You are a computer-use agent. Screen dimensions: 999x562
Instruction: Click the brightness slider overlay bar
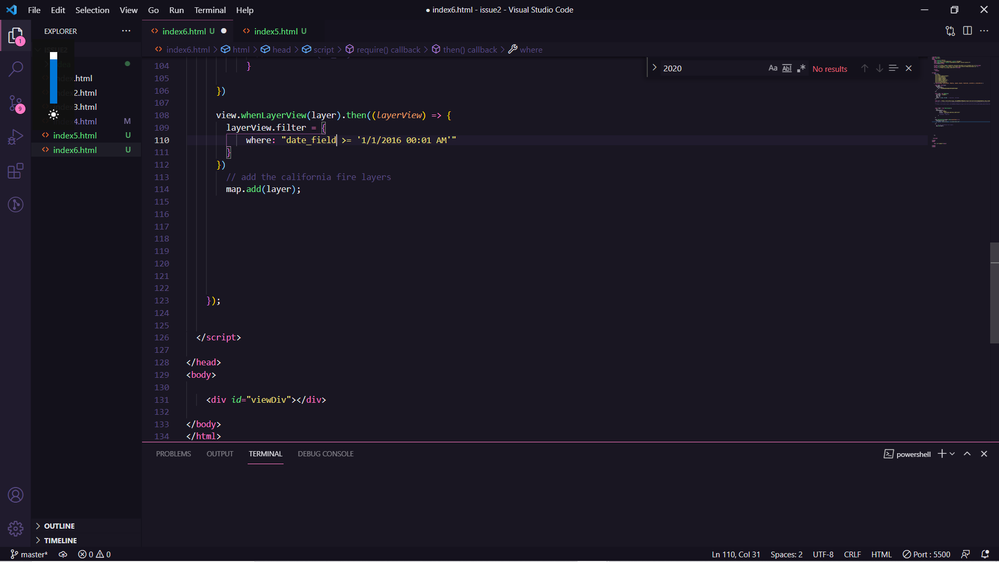(54, 78)
